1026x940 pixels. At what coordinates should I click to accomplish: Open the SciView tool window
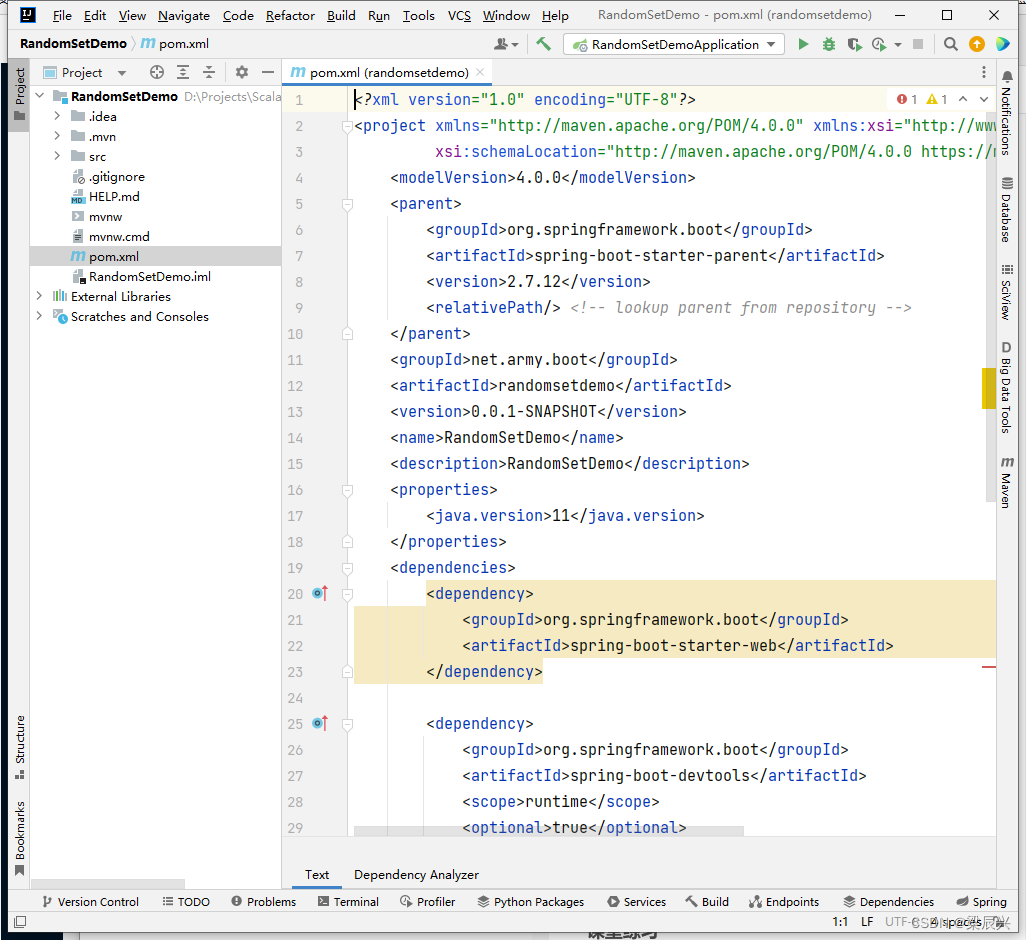point(1006,292)
